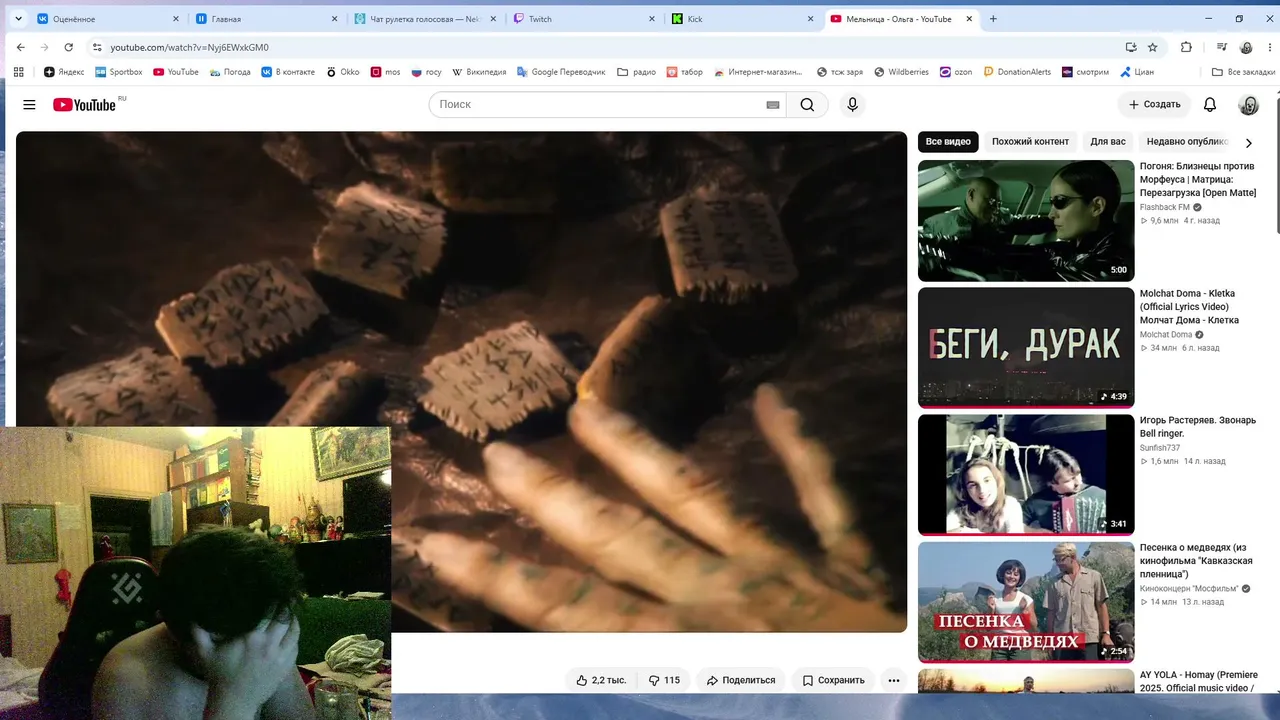Close the Мельница - Ольга YouTube tab

pyautogui.click(x=969, y=19)
